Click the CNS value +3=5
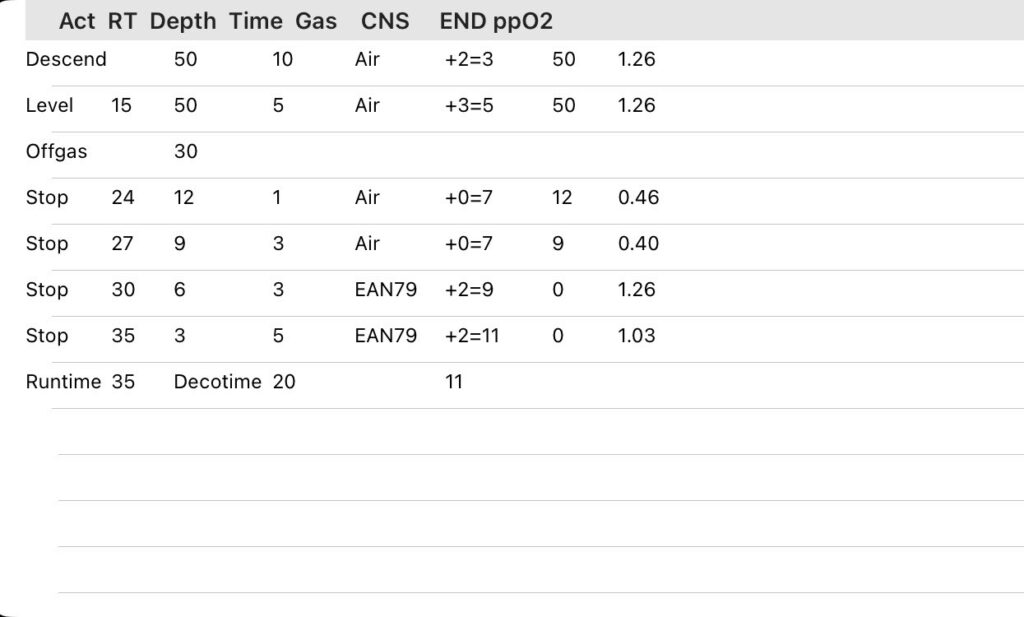The image size is (1024, 617). pos(469,105)
